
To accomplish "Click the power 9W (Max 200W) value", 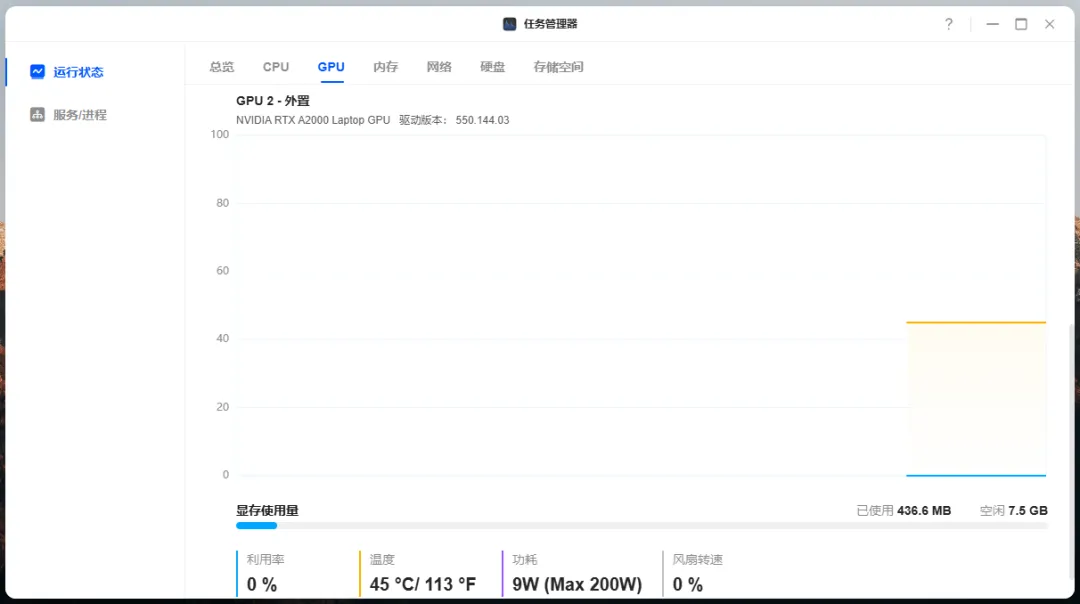I will pos(577,585).
